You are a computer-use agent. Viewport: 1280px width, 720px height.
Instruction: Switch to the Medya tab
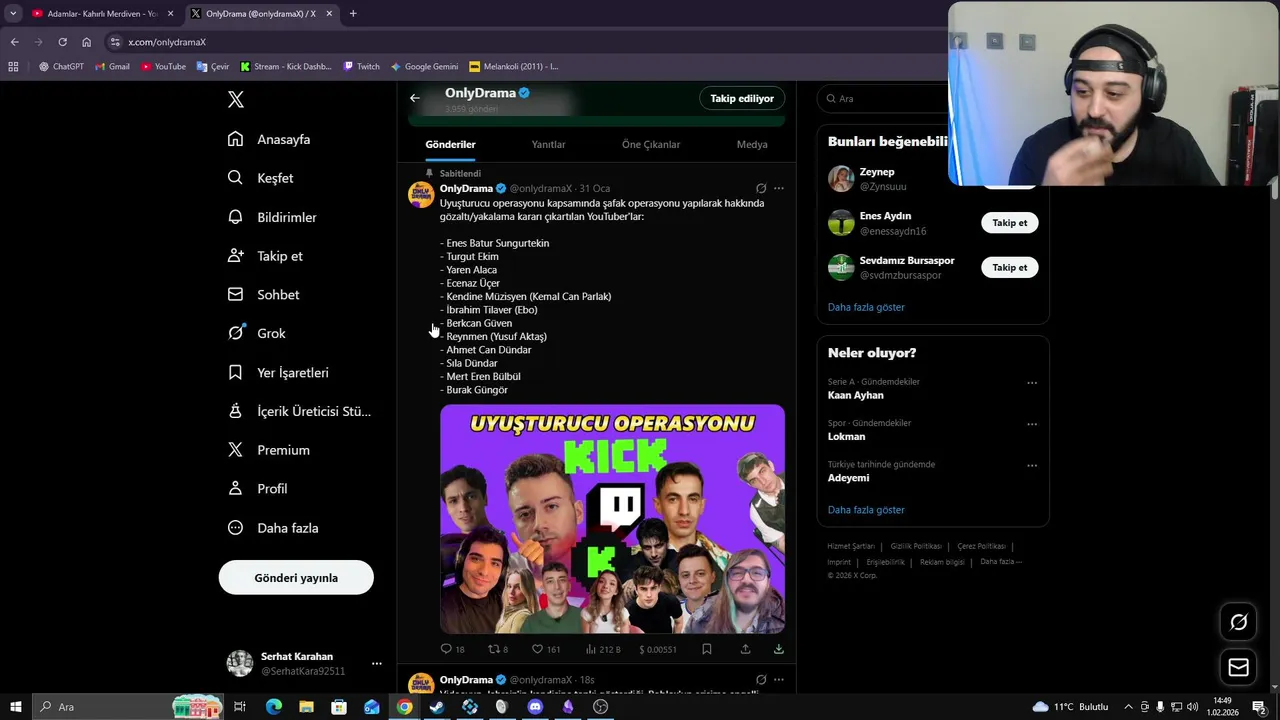pos(752,144)
